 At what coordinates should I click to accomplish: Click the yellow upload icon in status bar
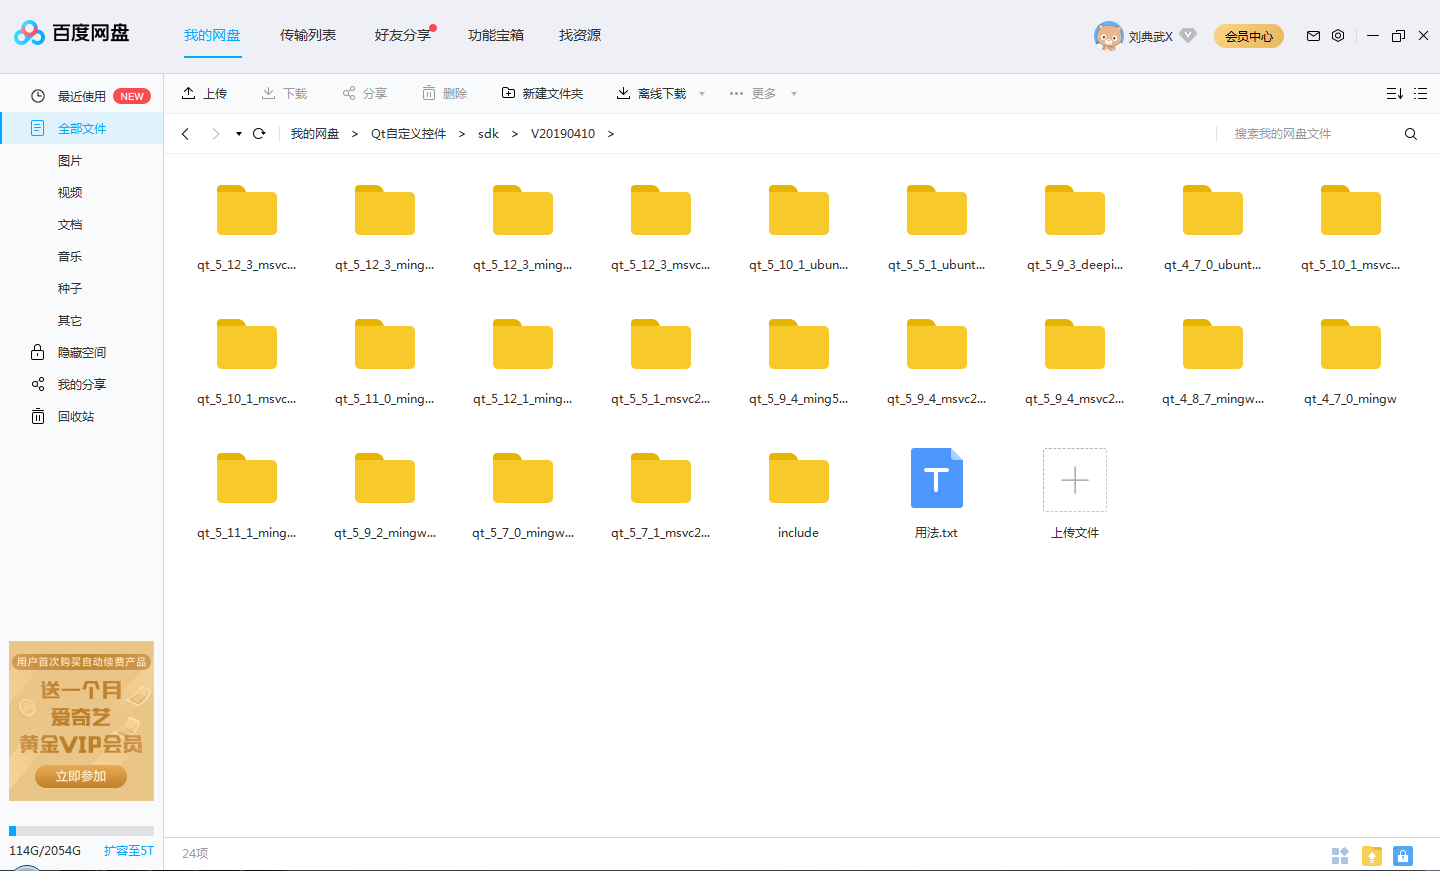click(x=1372, y=856)
